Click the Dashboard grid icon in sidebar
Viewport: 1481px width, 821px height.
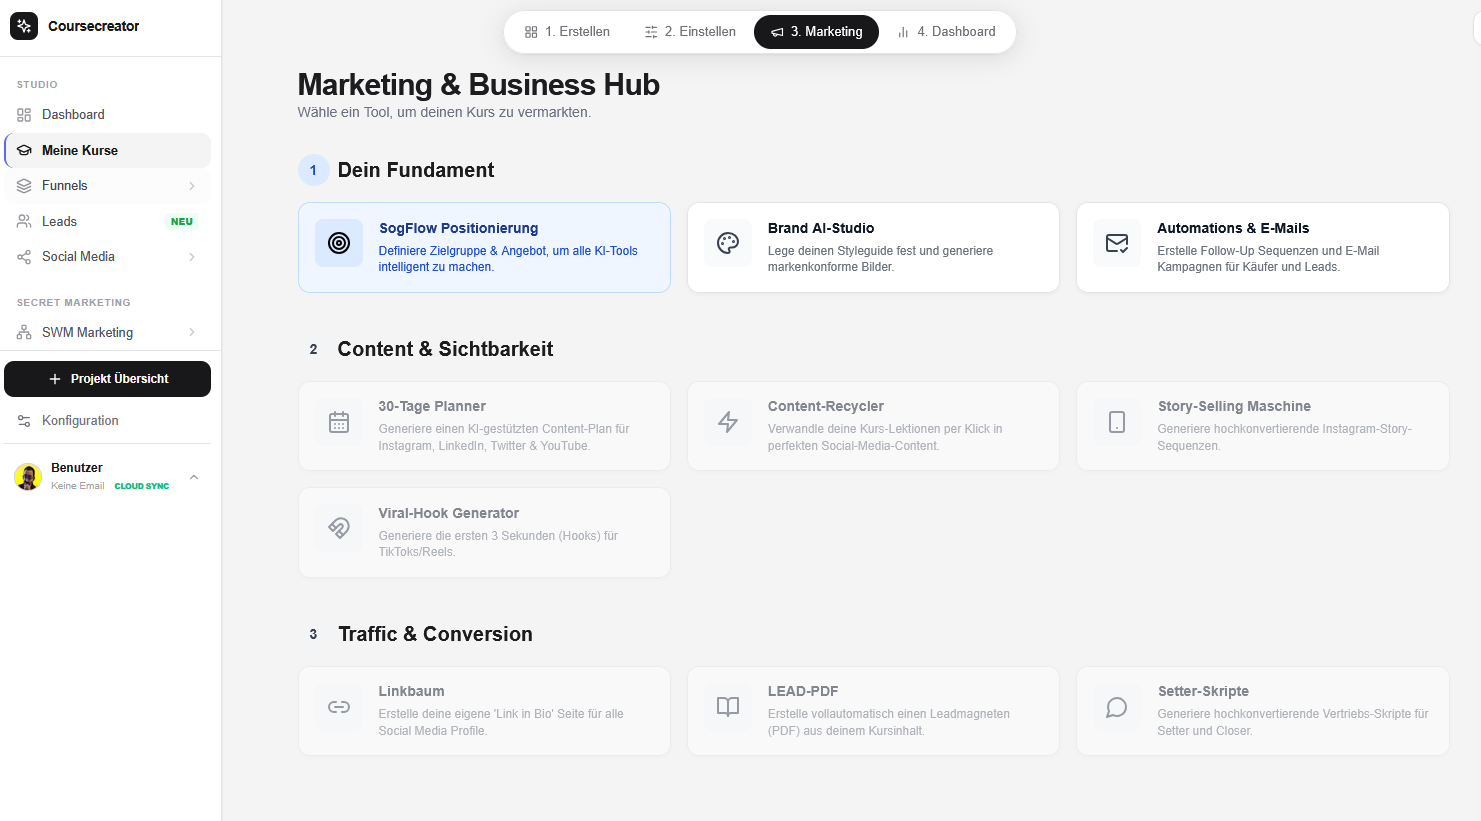[x=24, y=115]
